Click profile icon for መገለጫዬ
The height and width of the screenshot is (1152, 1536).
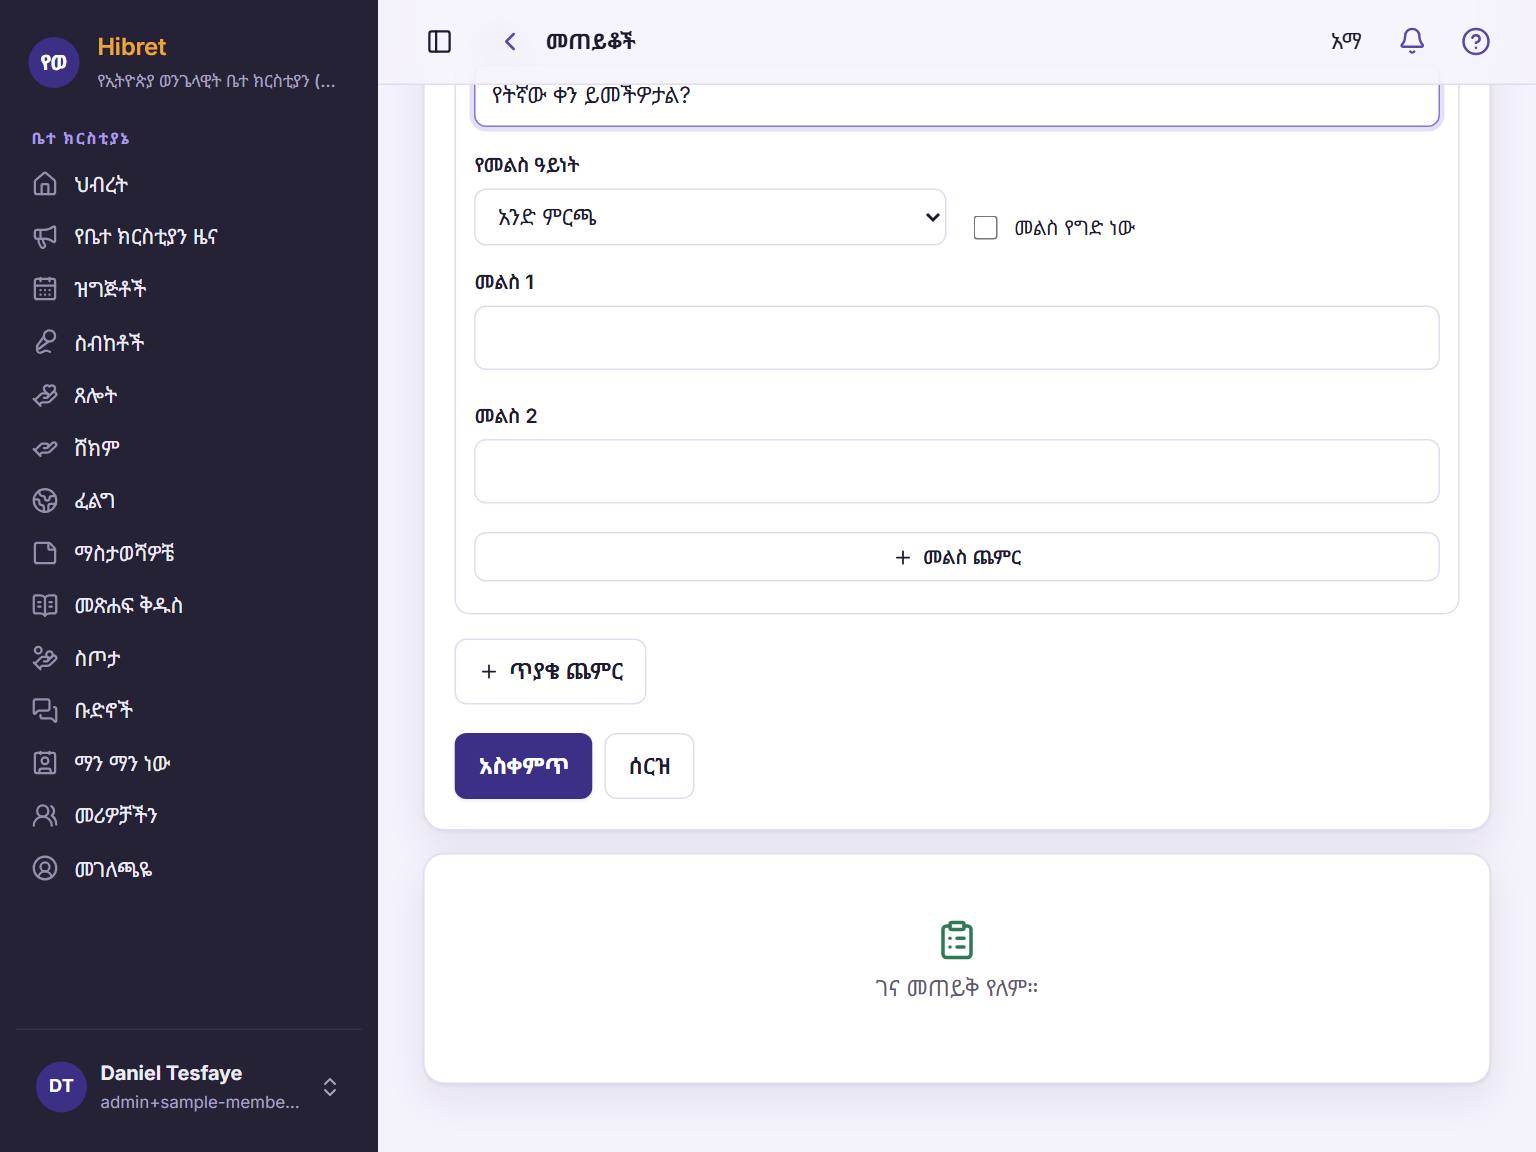tap(45, 868)
